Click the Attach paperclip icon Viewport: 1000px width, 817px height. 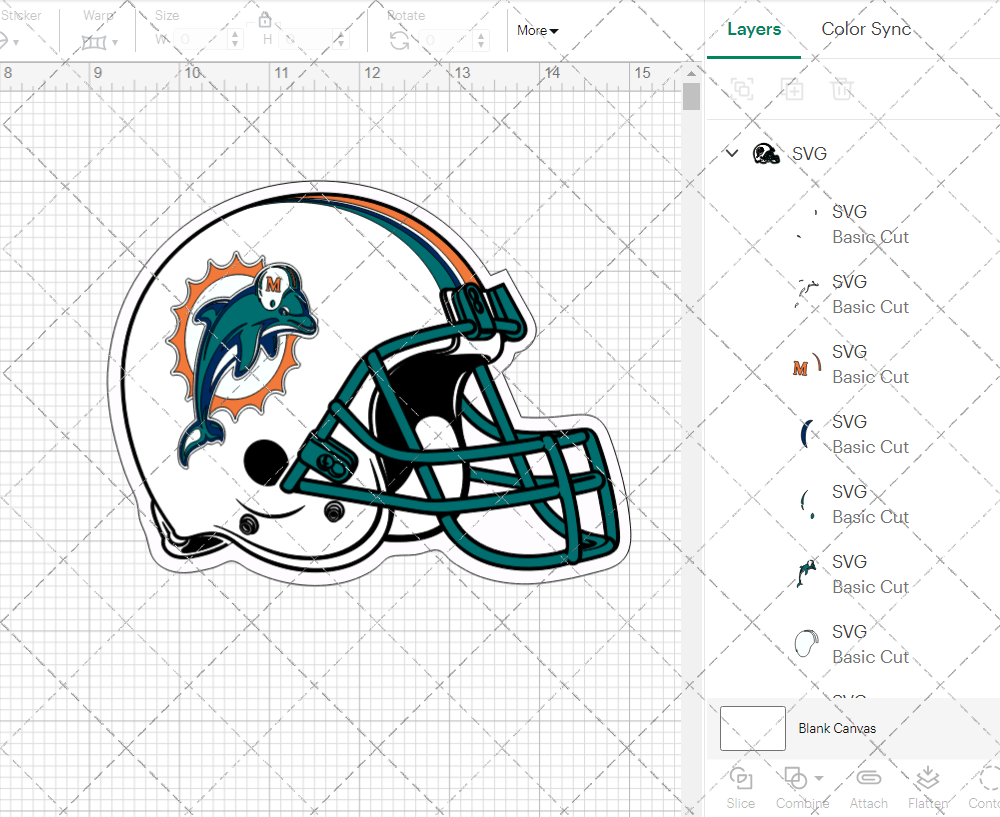[868, 779]
